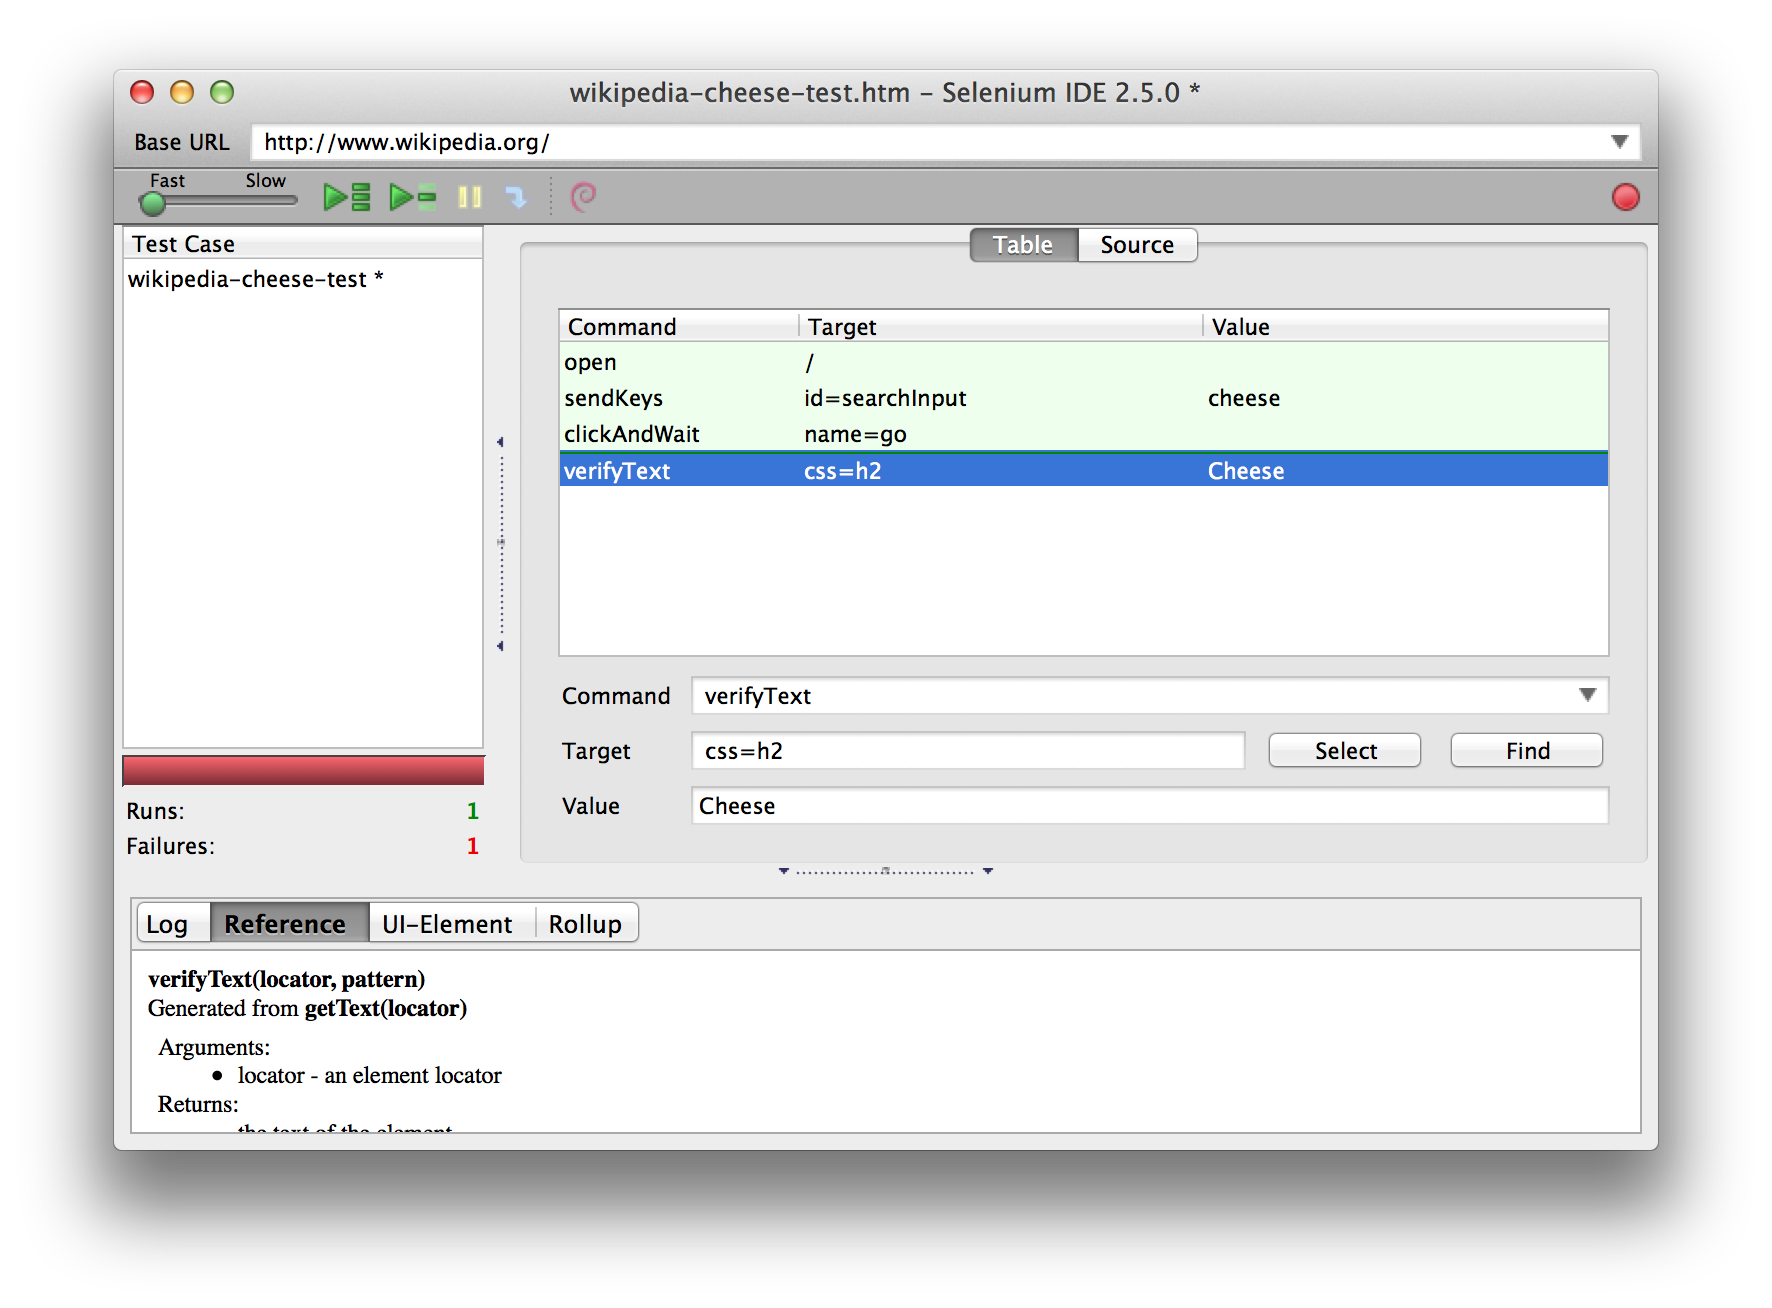Screen dimensions: 1772x1308
Task: Step through next command
Action: pyautogui.click(x=516, y=197)
